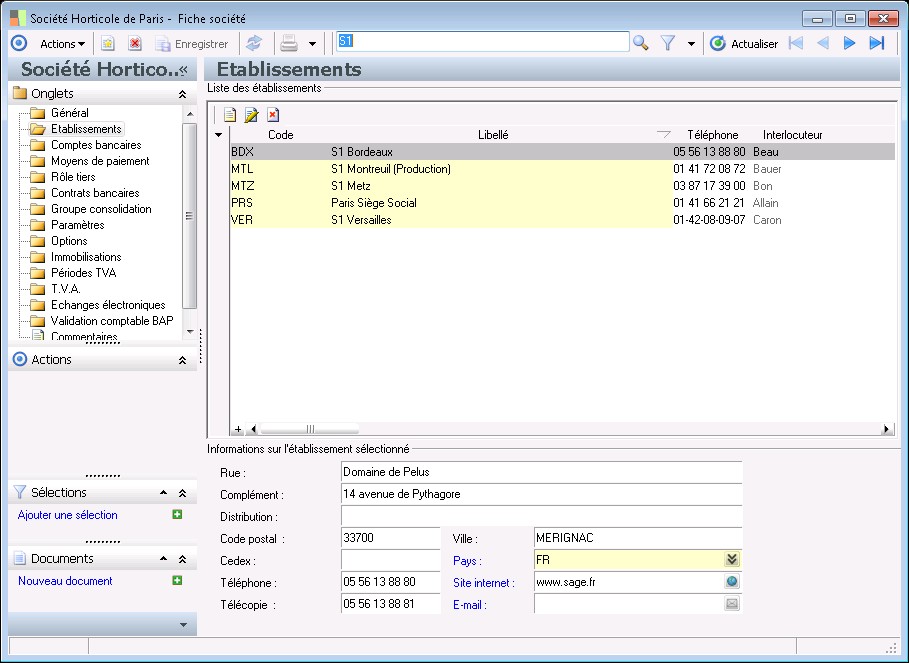Open the Actions dropdown menu in toolbar
This screenshot has height=663, width=909.
(x=62, y=43)
